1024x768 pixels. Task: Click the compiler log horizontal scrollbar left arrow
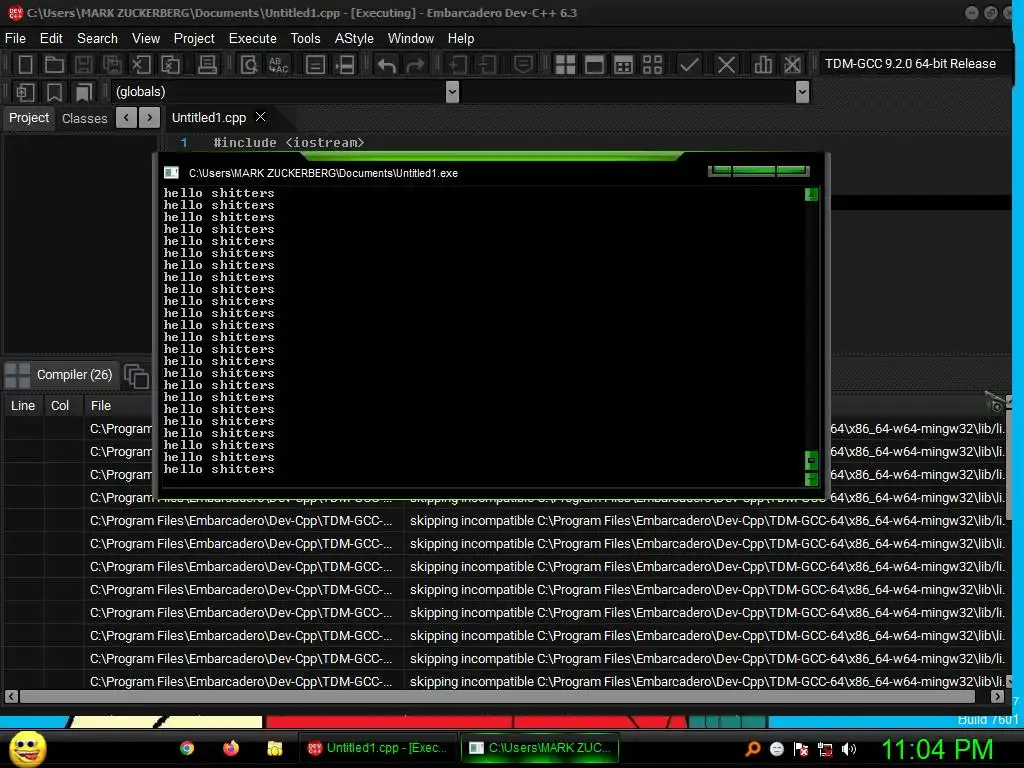[11, 697]
